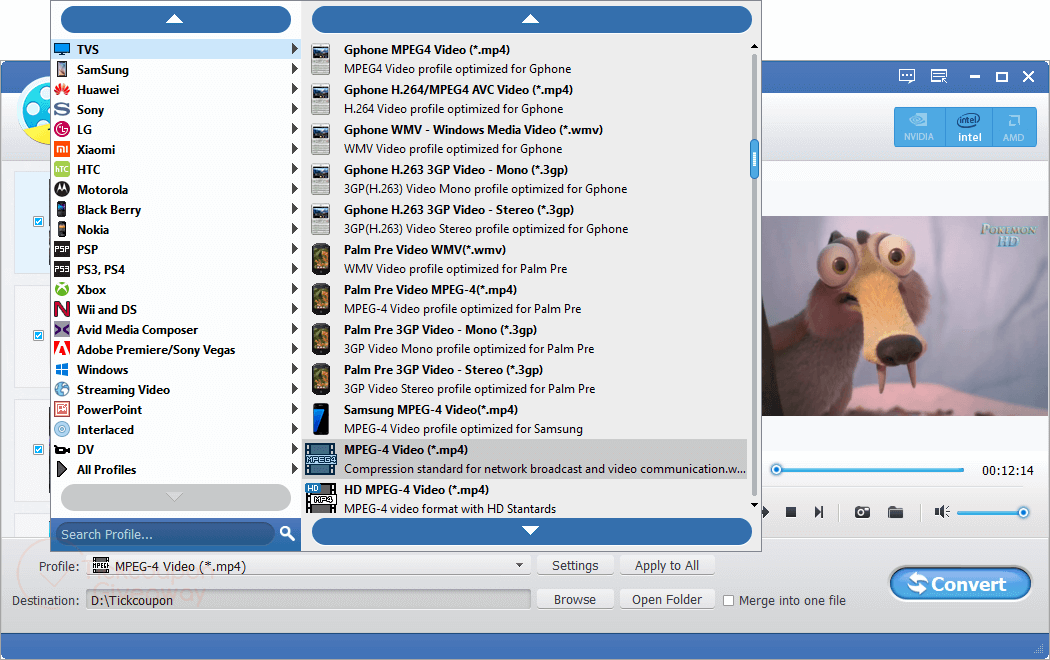Click the Windows logo category icon
Image resolution: width=1050 pixels, height=660 pixels.
[x=62, y=369]
